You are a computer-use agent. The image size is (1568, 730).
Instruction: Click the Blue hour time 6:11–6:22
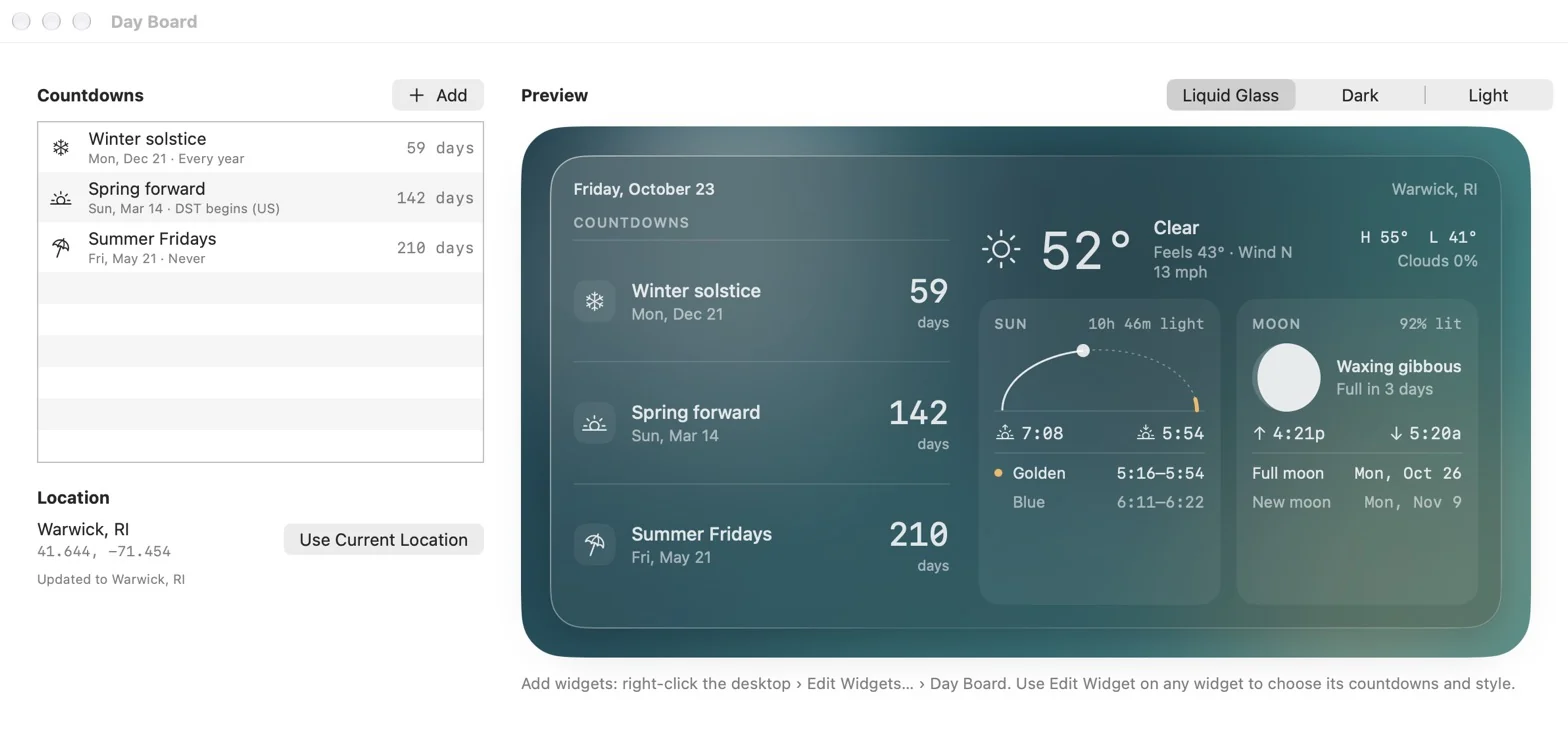point(1160,502)
